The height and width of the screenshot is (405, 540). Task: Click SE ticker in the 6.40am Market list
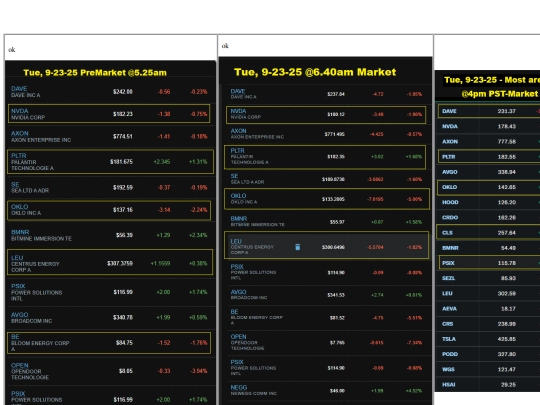234,176
